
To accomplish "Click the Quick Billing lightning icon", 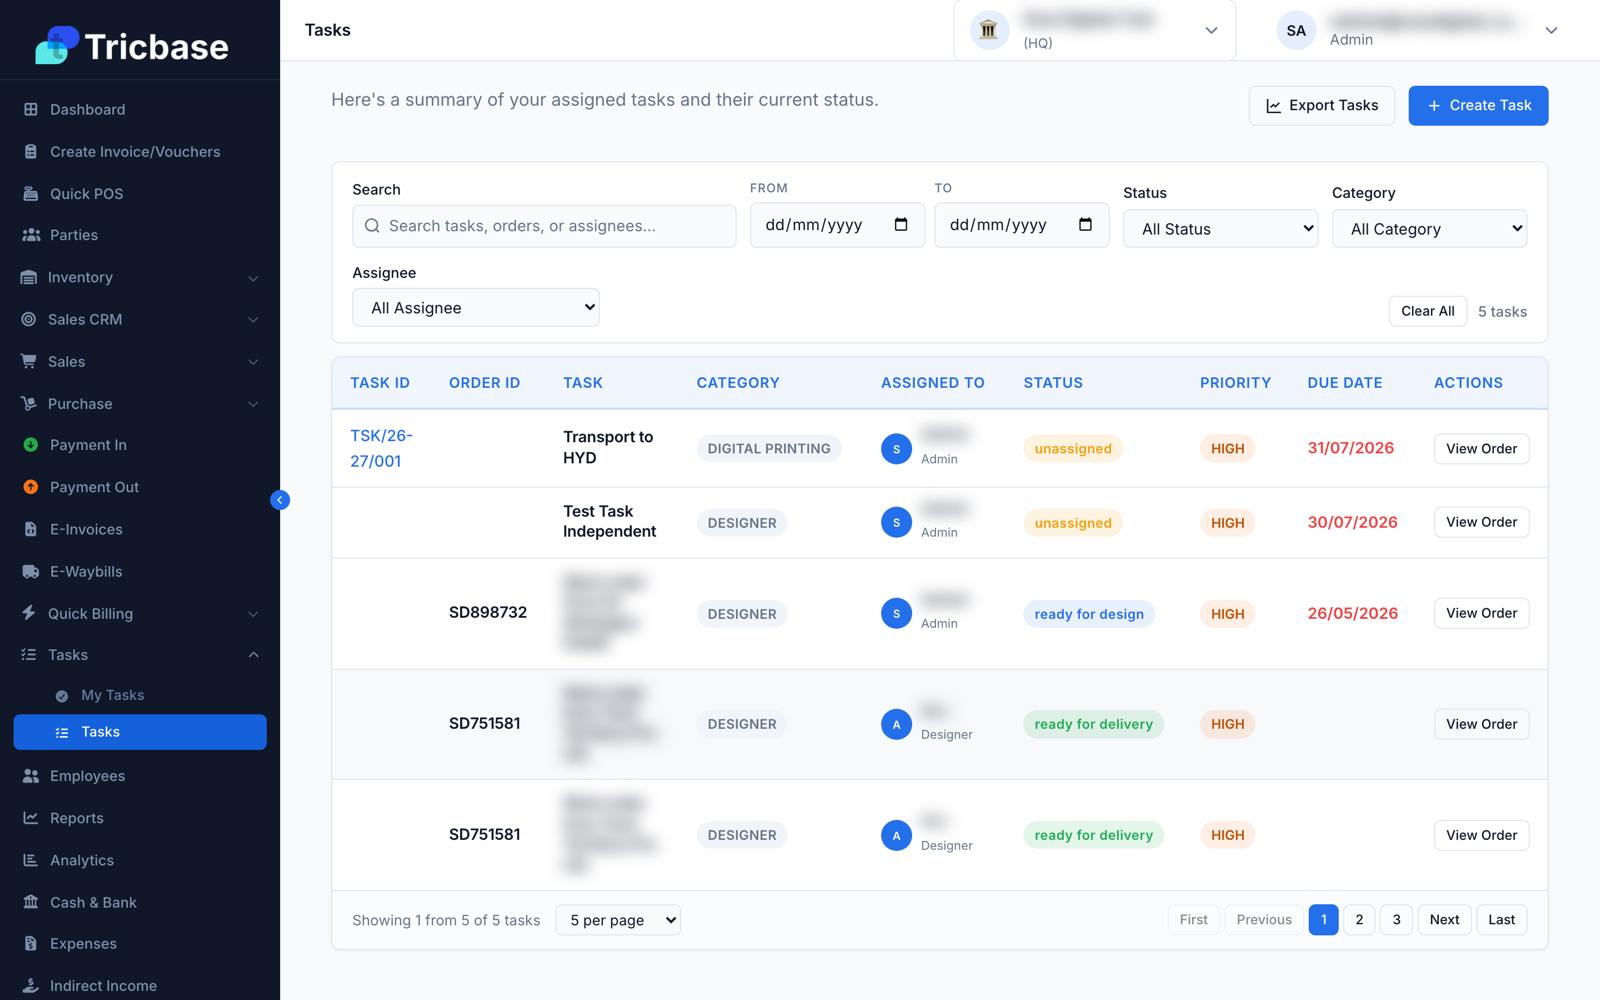I will click(29, 613).
